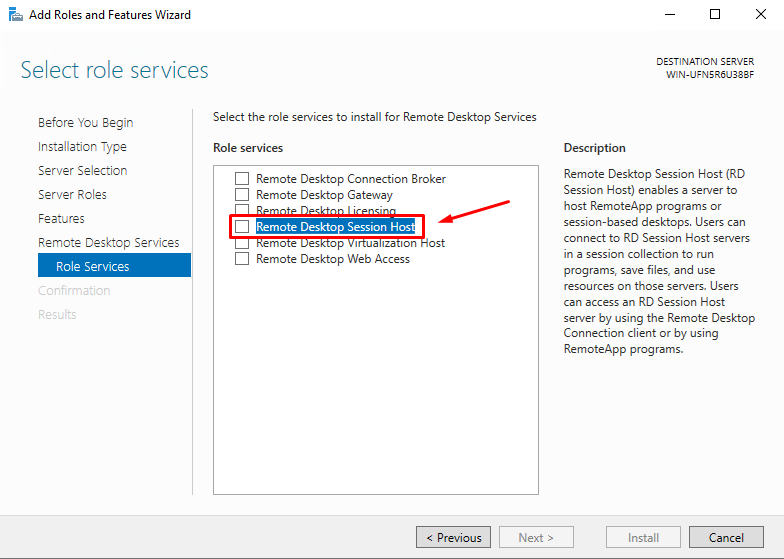The width and height of the screenshot is (784, 559).
Task: Switch to Server Roles page
Action: coord(72,195)
